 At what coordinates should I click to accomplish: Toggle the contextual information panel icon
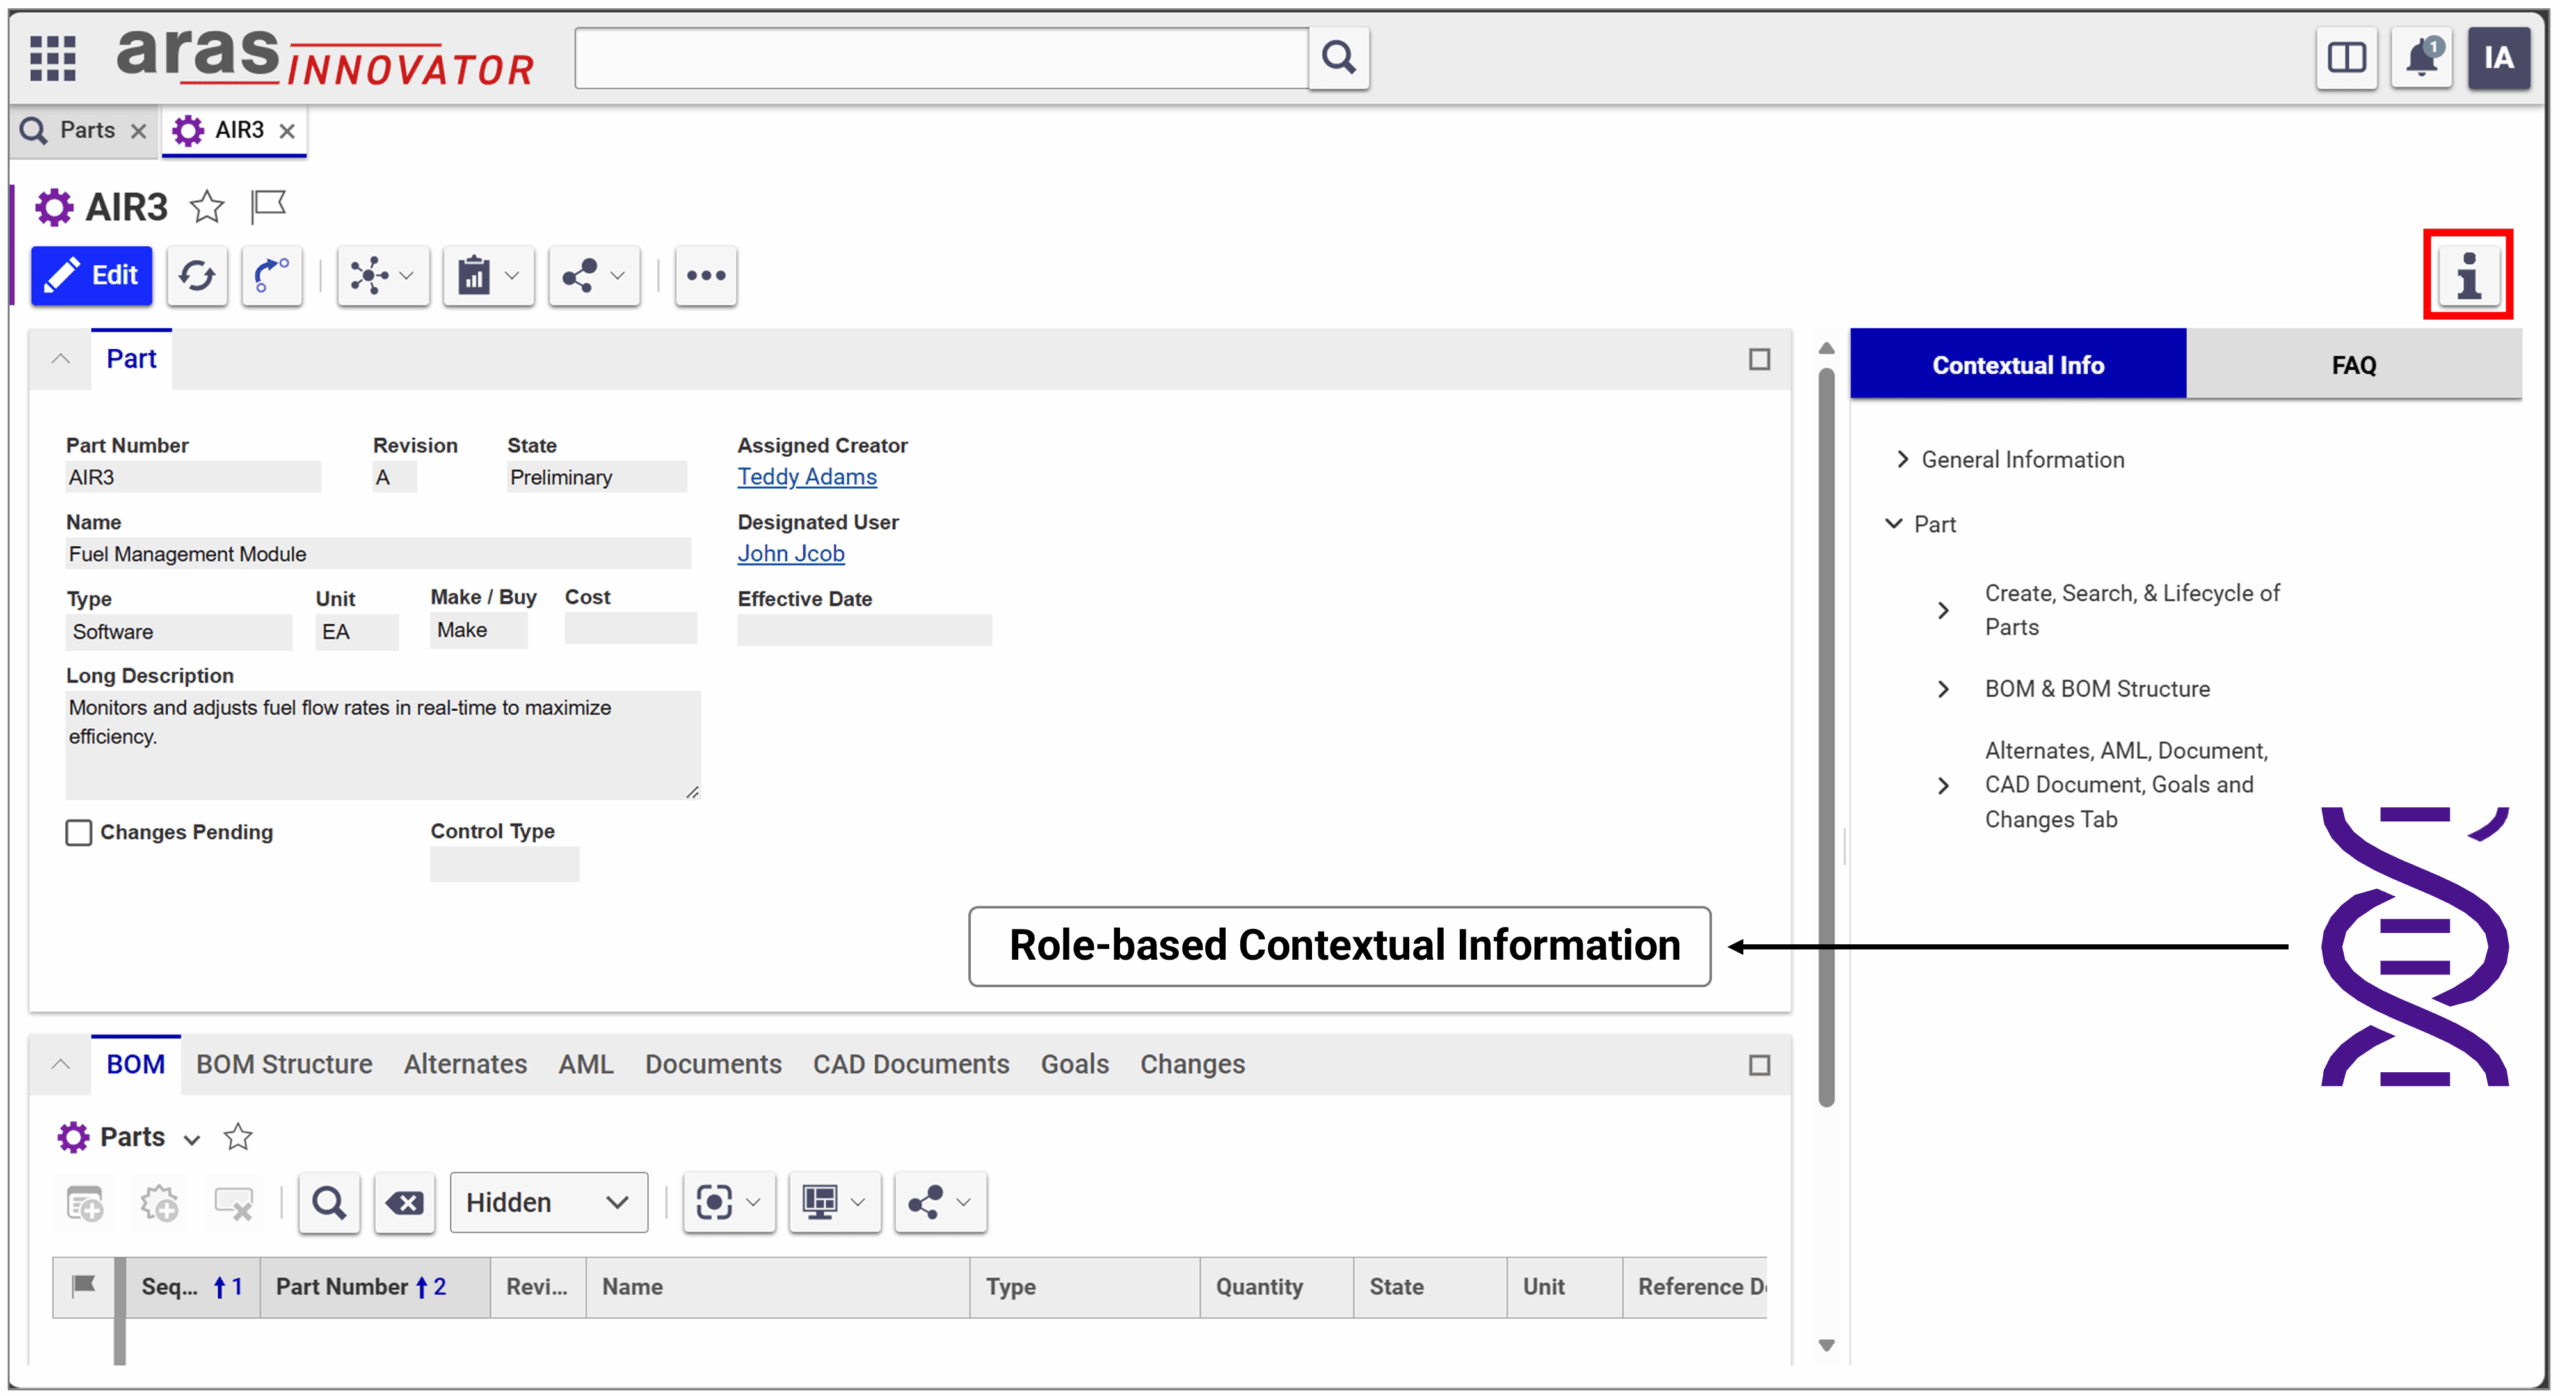(2467, 275)
